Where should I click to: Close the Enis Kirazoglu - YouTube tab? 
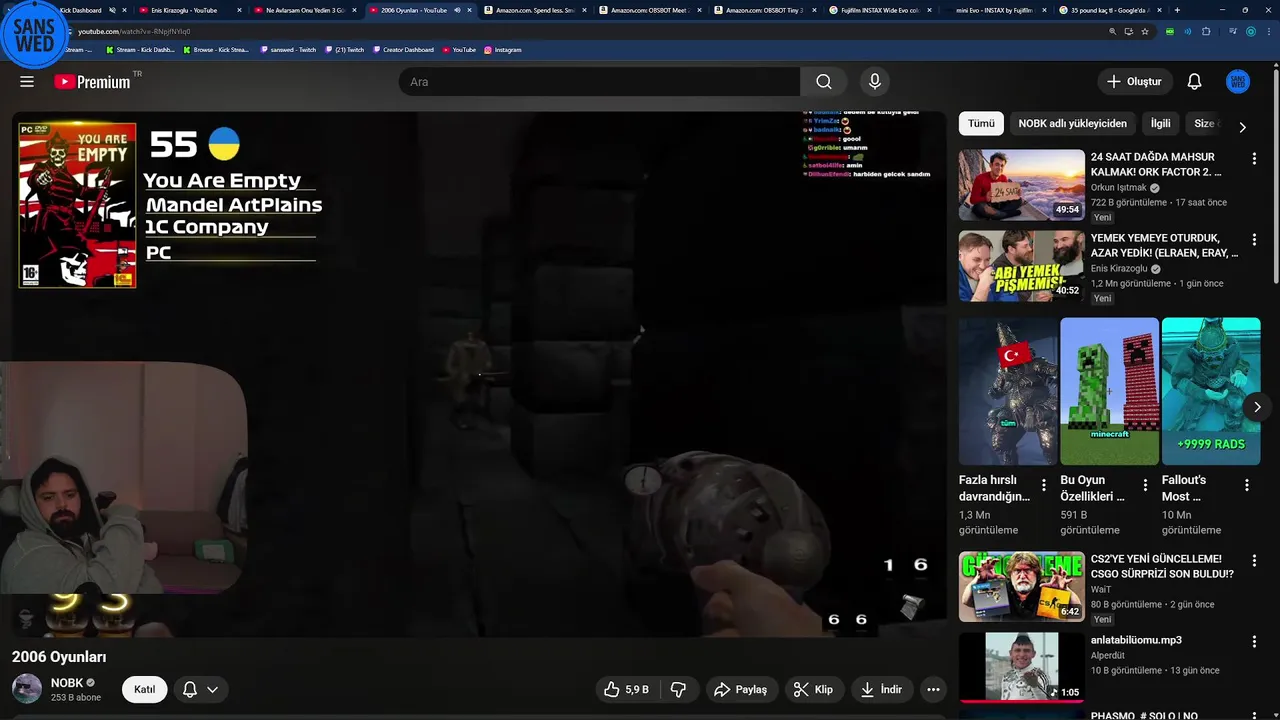[x=239, y=10]
